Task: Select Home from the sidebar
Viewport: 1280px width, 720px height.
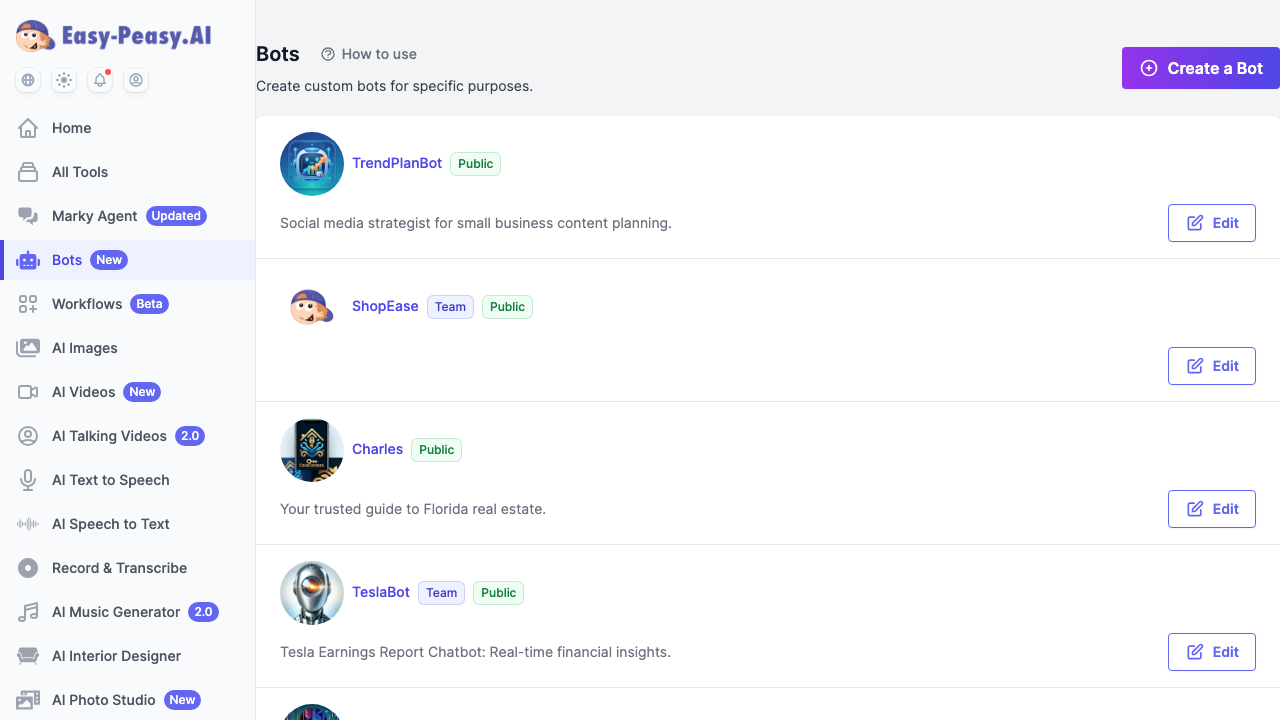Action: pyautogui.click(x=71, y=128)
